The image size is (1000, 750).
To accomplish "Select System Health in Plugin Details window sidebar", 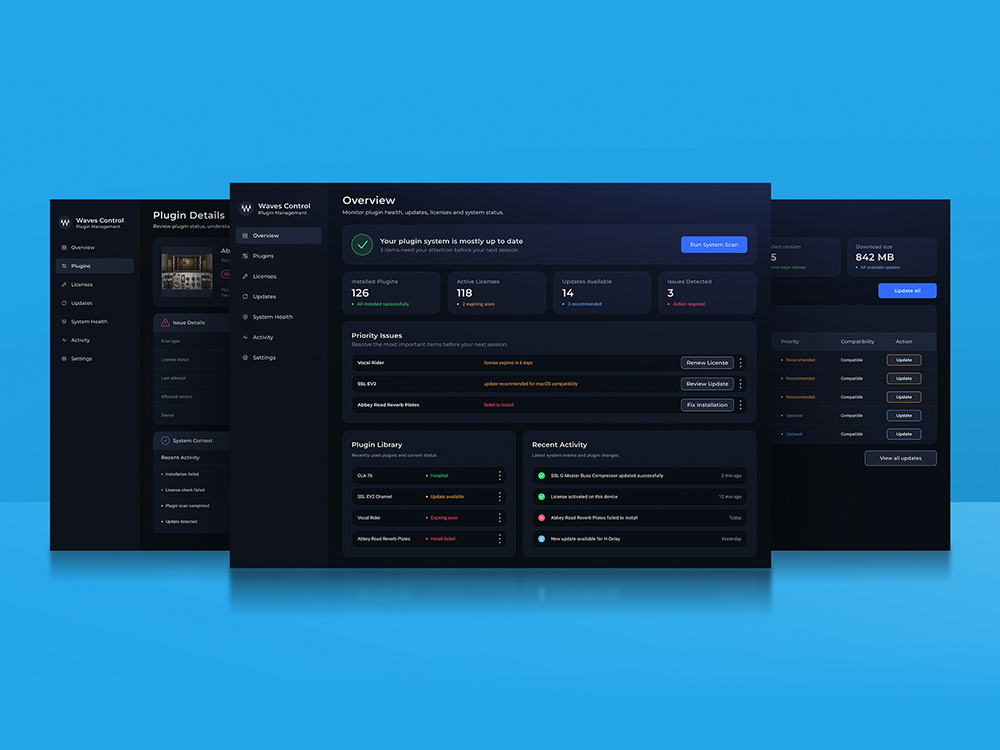I will point(94,321).
